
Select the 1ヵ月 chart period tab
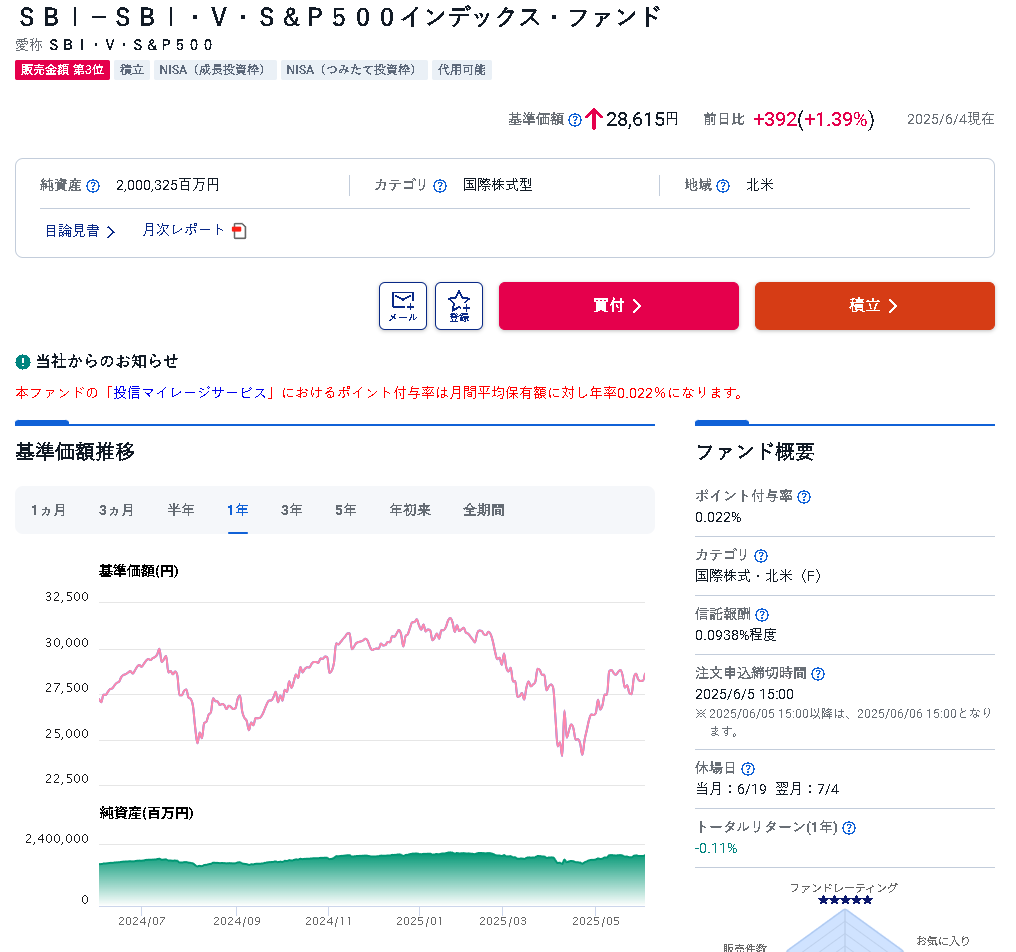(48, 510)
